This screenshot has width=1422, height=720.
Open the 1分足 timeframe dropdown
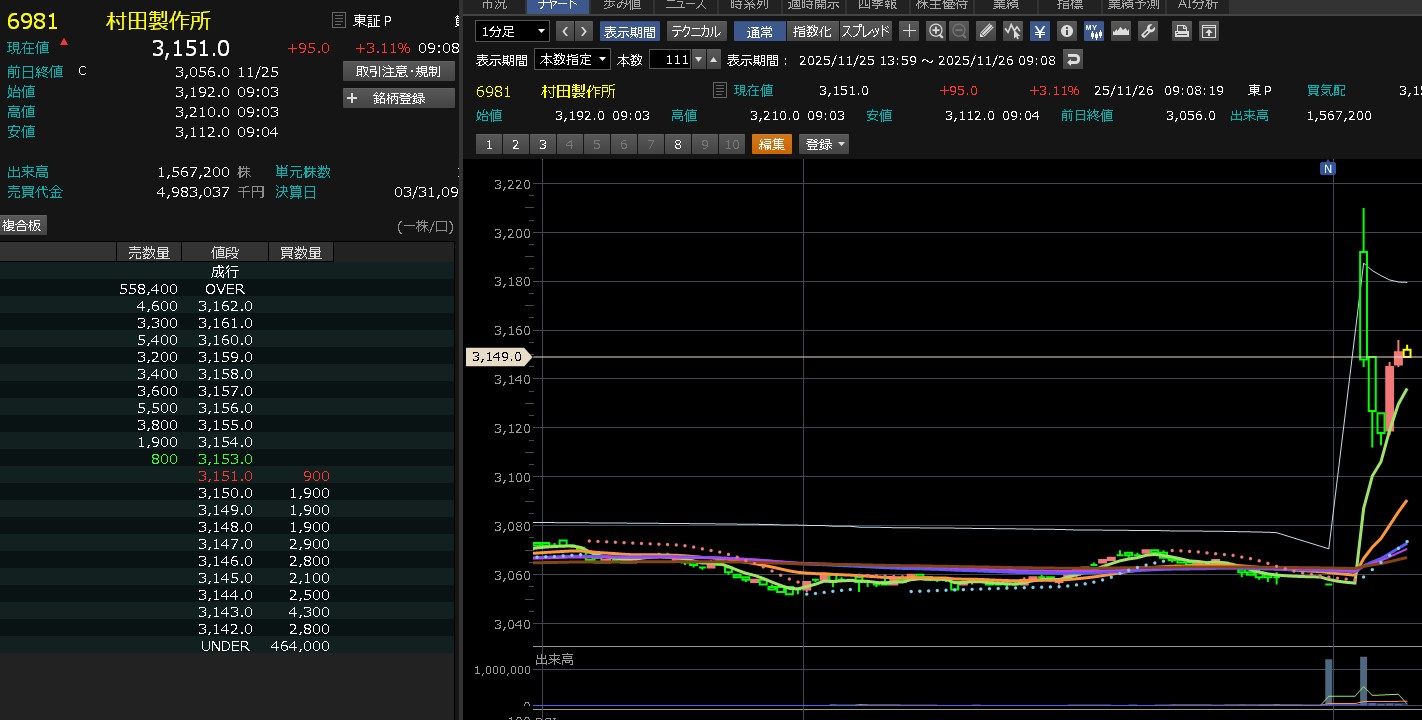[512, 31]
